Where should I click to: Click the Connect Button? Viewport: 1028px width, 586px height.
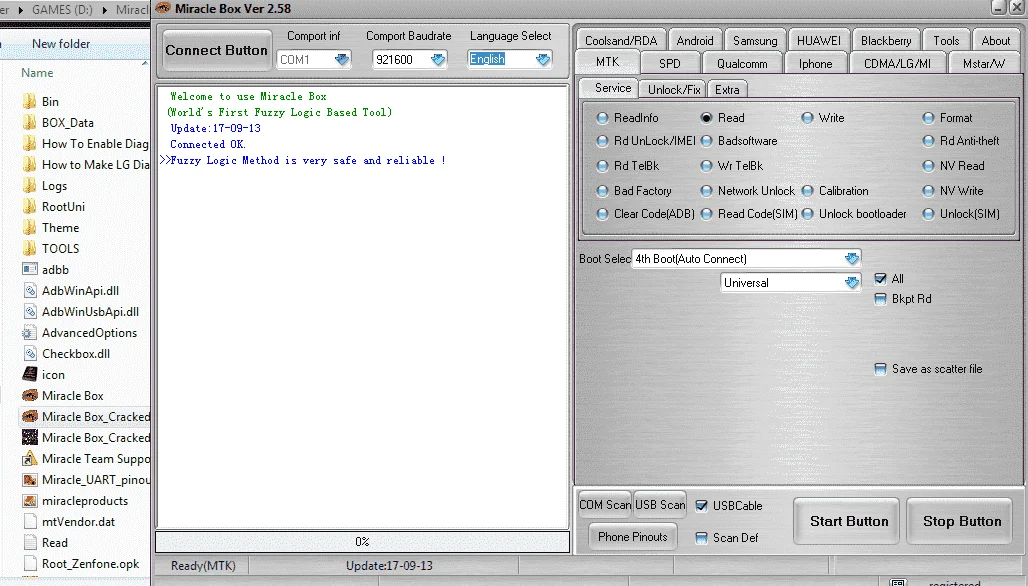point(216,50)
